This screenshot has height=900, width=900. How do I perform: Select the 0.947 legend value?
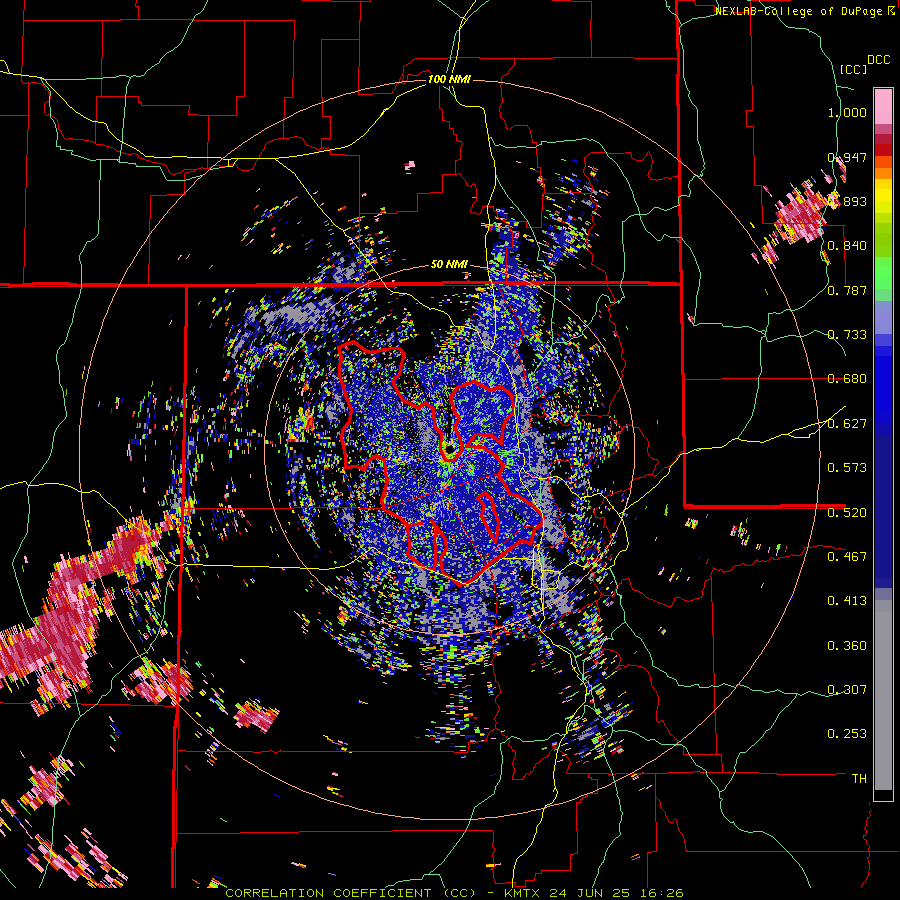[847, 157]
